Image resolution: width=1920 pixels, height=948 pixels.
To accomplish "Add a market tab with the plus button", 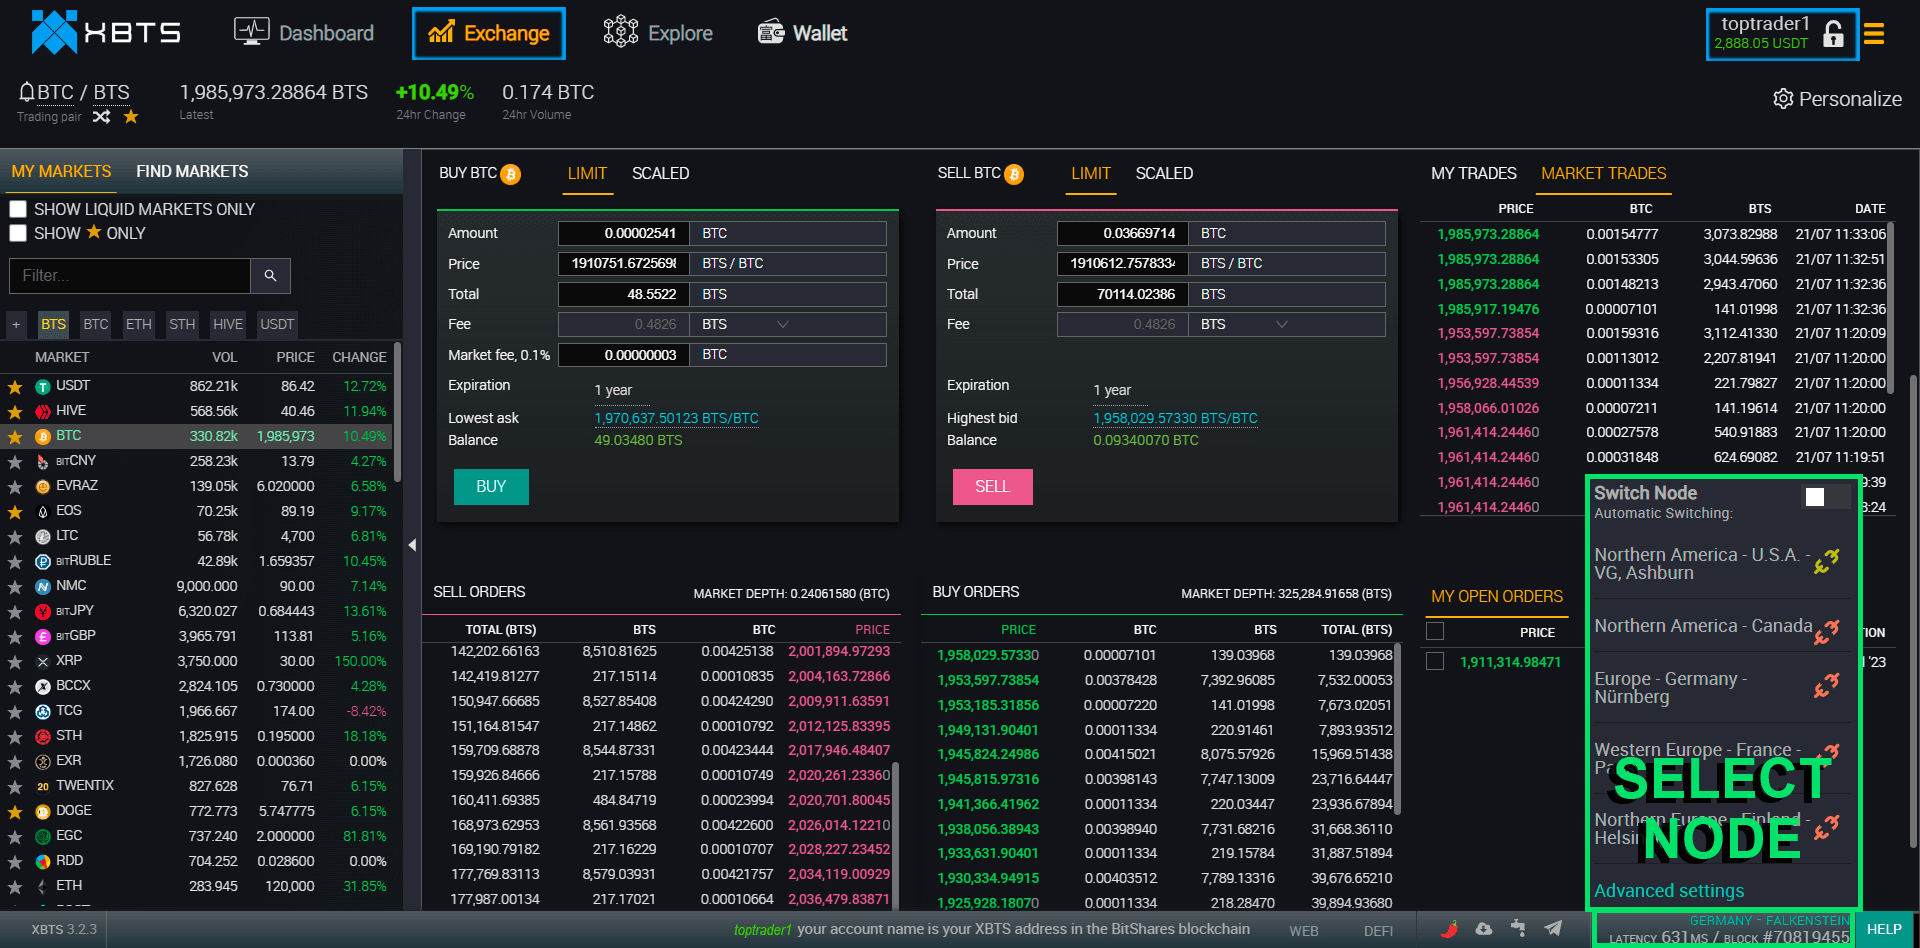I will coord(16,324).
